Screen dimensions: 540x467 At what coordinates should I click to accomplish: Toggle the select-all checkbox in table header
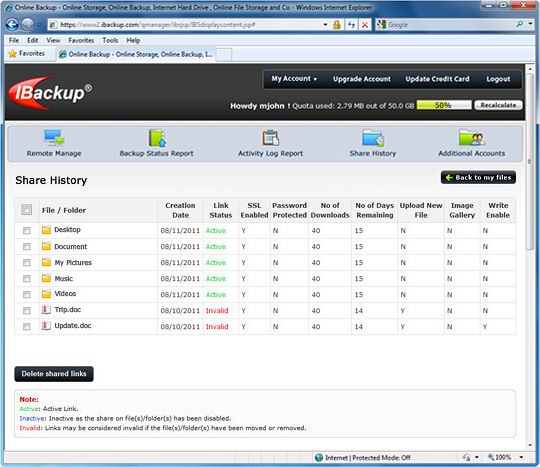pos(27,209)
